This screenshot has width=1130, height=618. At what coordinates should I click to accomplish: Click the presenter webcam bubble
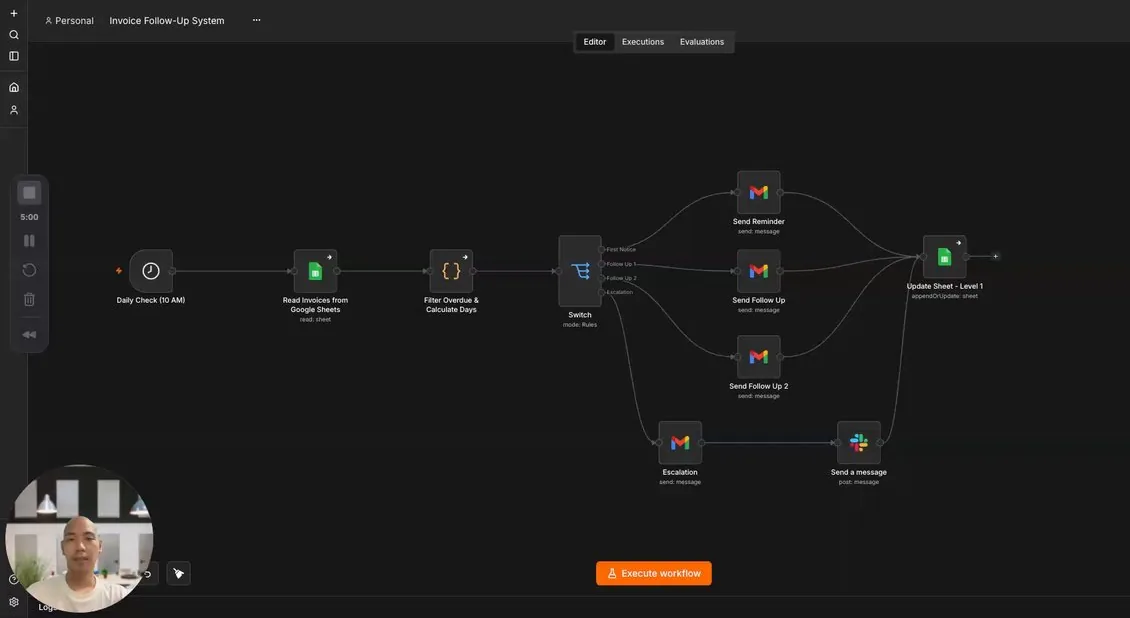click(x=79, y=538)
